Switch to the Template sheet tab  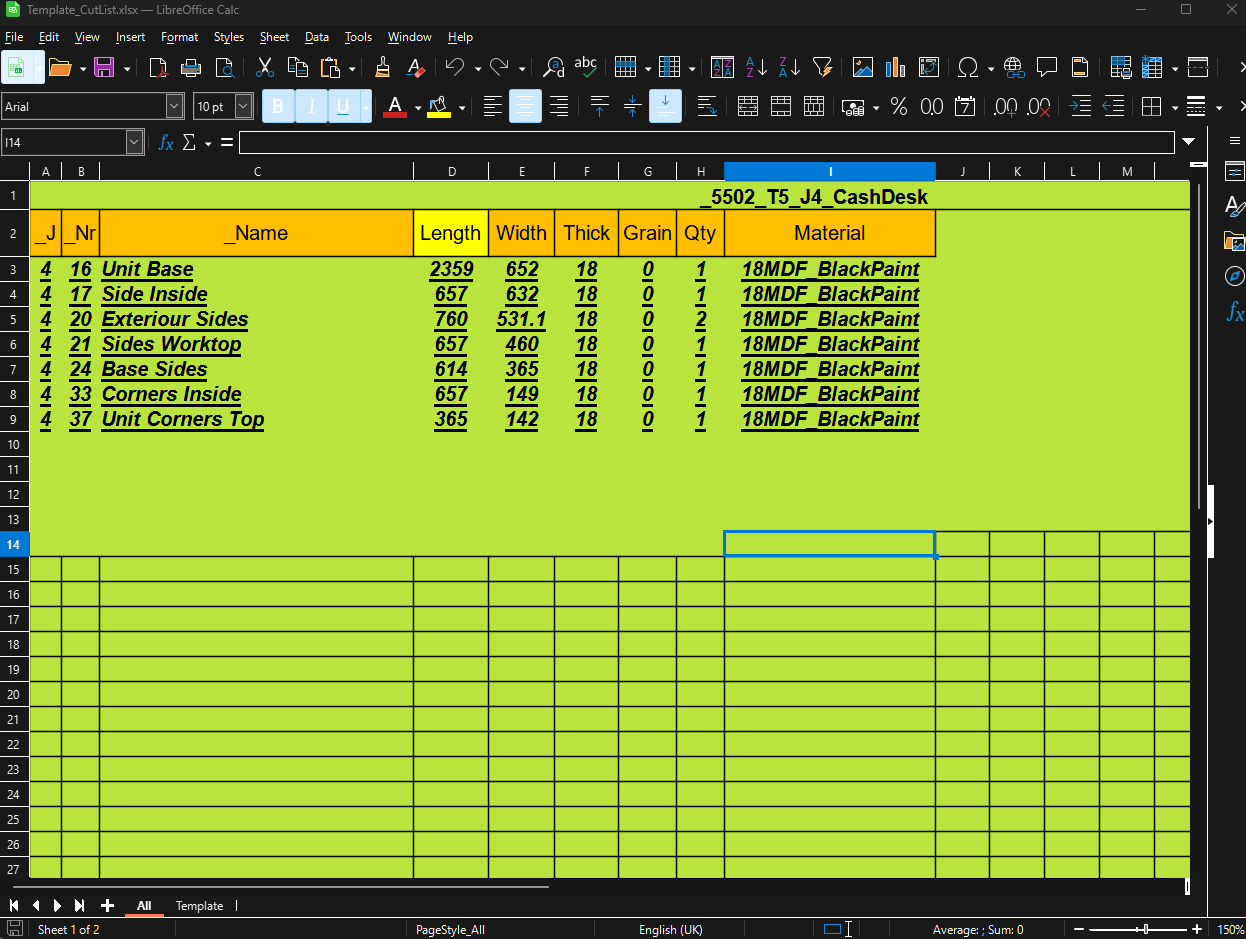coord(200,905)
